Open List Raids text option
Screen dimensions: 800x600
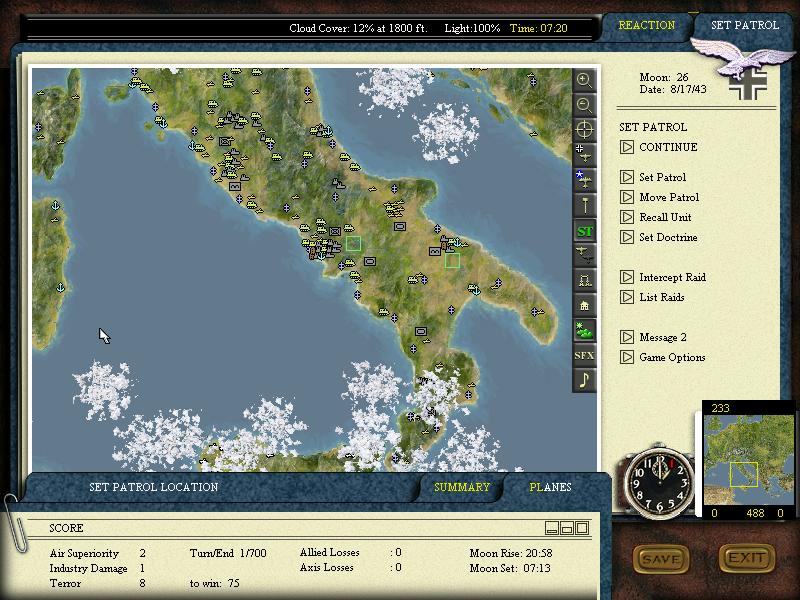click(x=662, y=297)
